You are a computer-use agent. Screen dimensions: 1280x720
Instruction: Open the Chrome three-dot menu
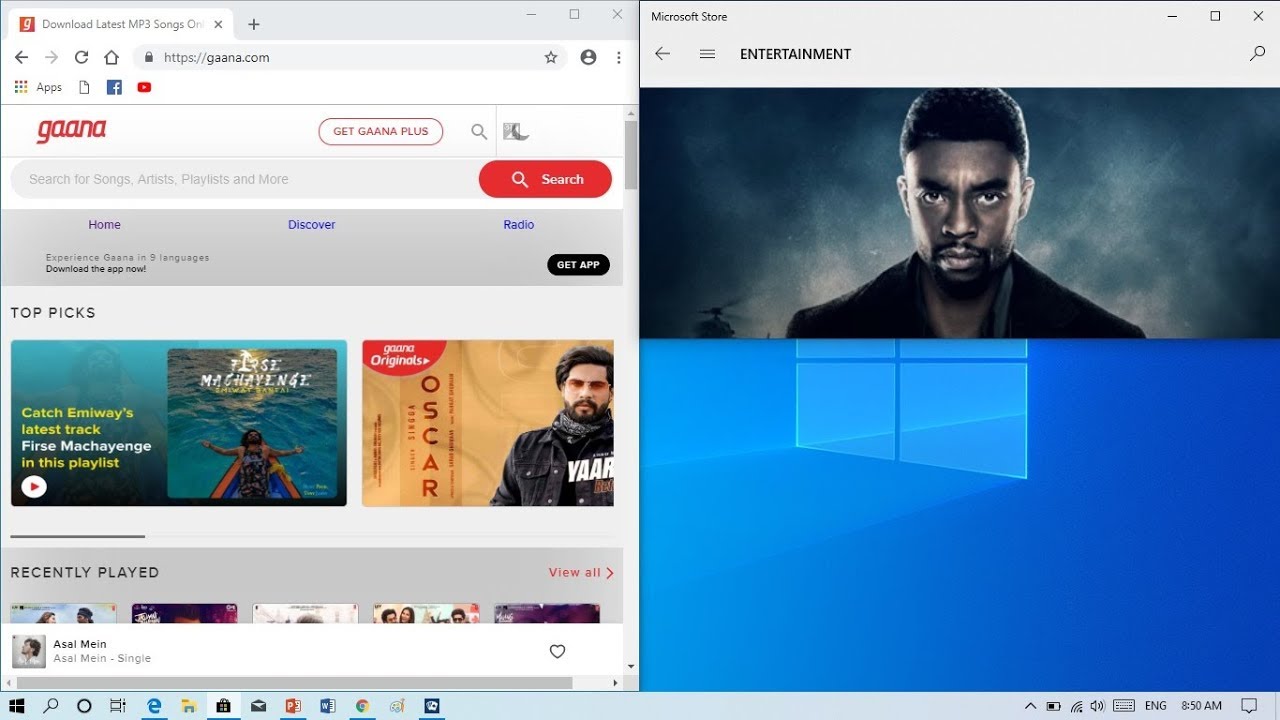point(619,57)
